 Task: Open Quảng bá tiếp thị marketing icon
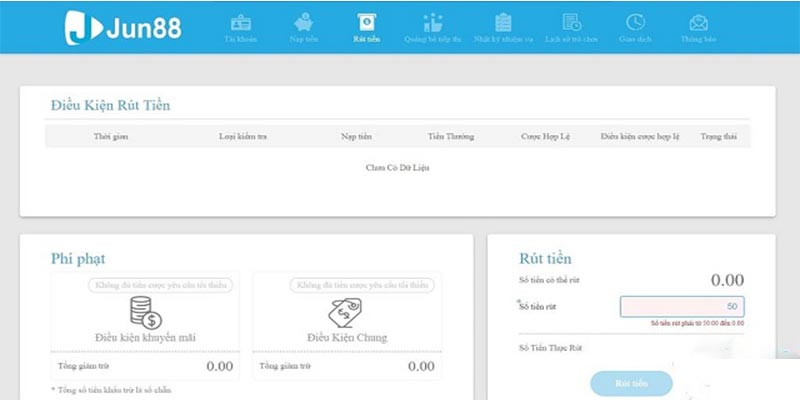(433, 23)
